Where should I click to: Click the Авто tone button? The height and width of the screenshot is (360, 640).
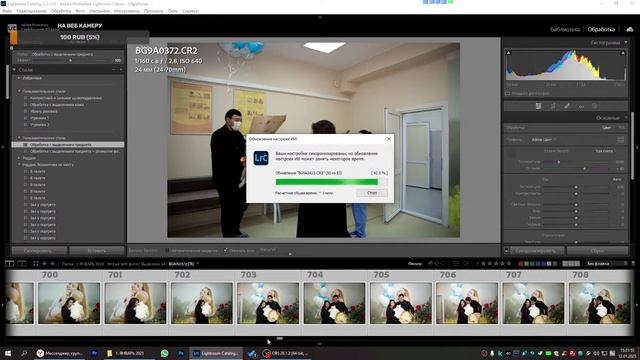pos(617,179)
